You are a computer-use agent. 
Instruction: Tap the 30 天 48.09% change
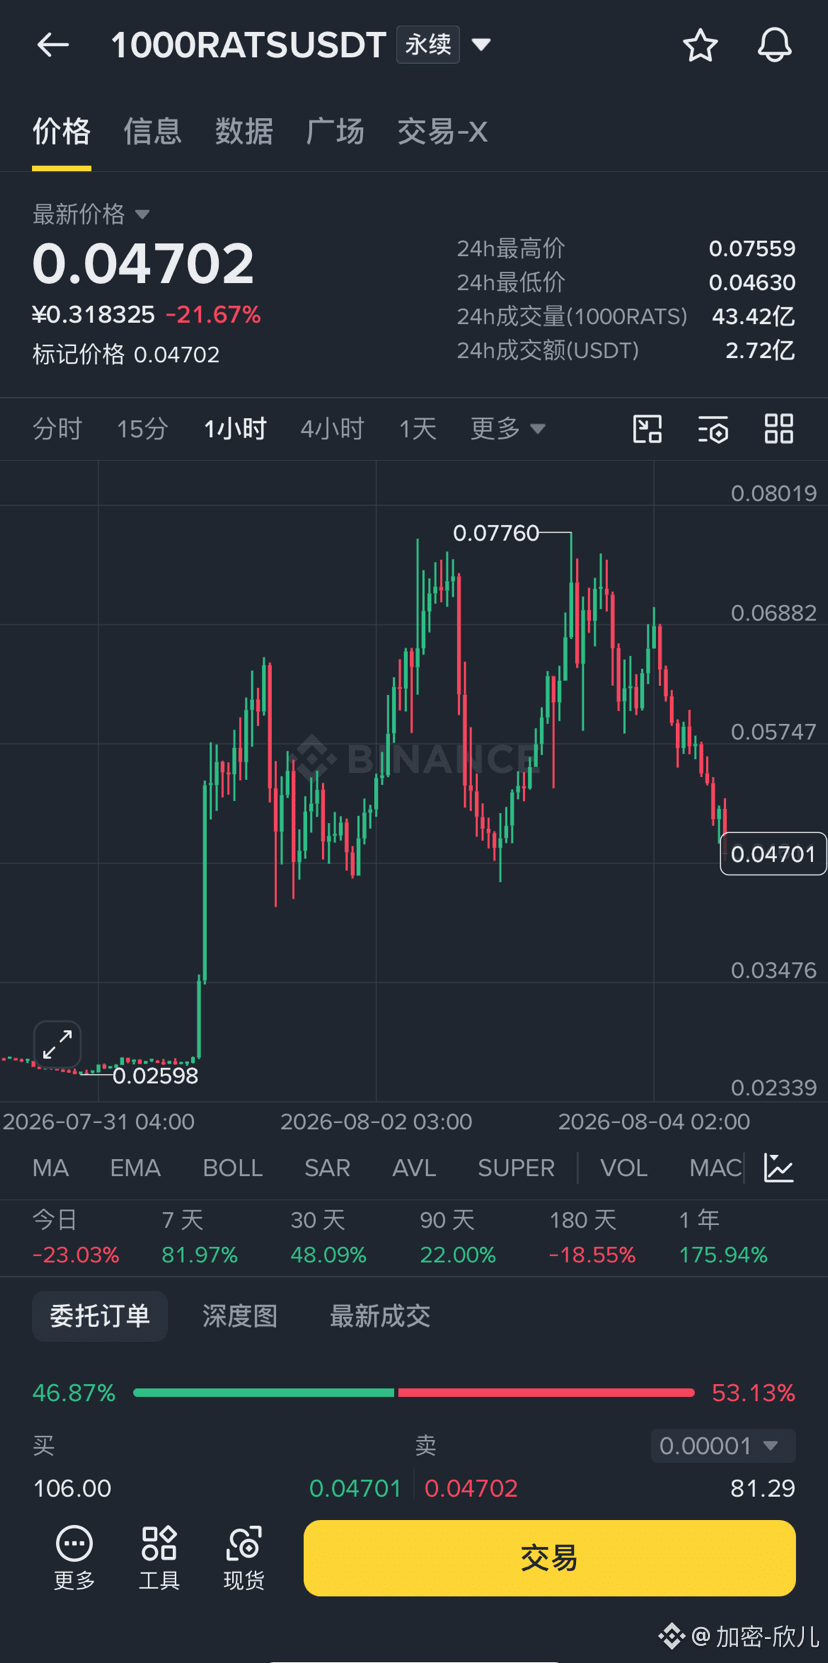[x=328, y=1237]
